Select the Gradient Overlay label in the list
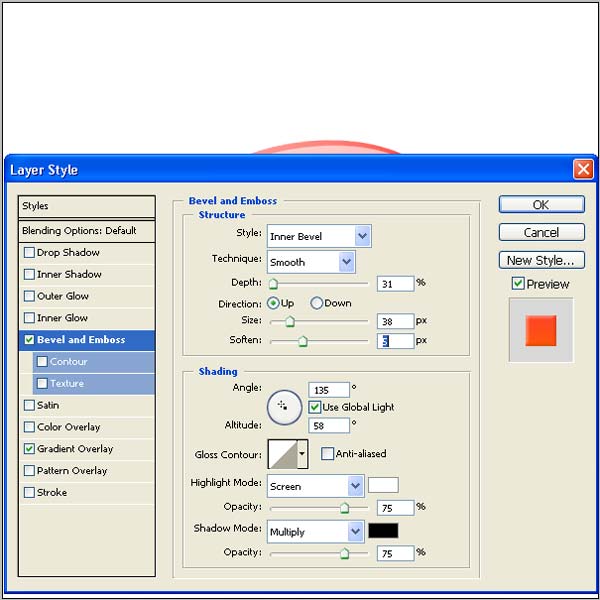The width and height of the screenshot is (600, 600). [75, 449]
